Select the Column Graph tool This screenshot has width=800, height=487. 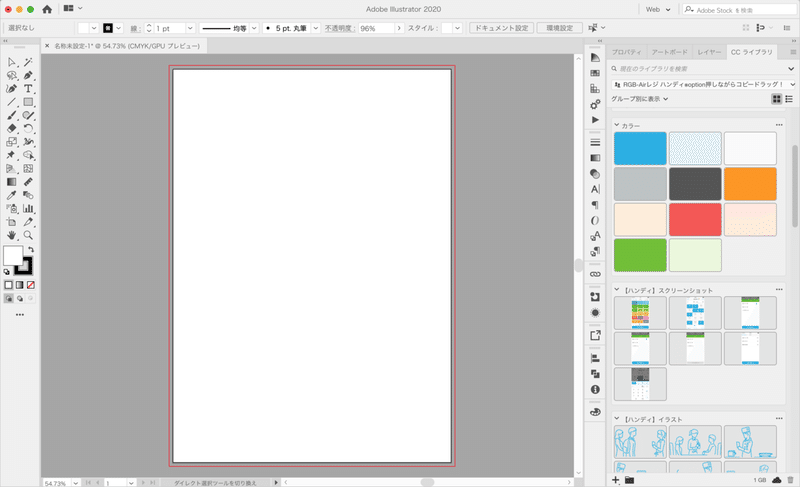(28, 209)
